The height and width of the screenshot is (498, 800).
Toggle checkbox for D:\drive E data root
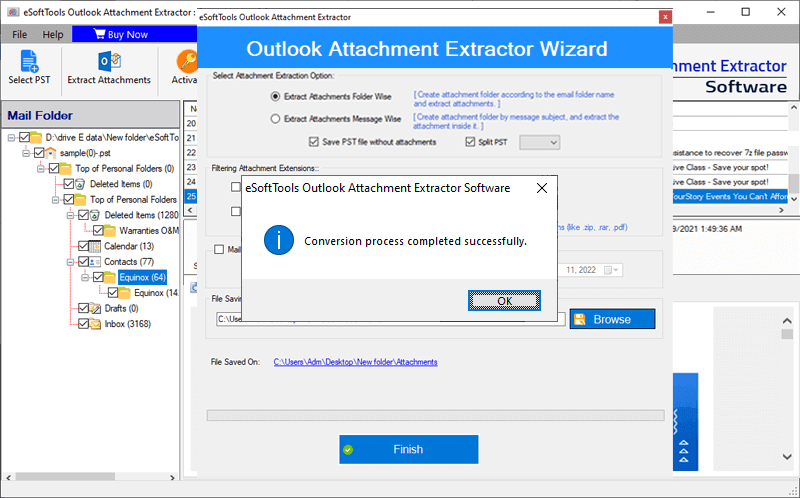point(24,137)
